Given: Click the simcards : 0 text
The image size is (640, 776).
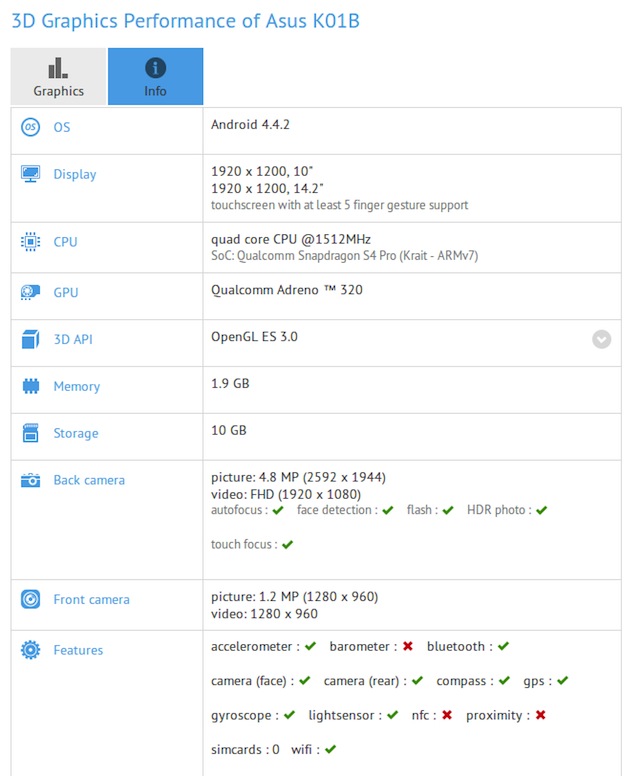Looking at the screenshot, I should pyautogui.click(x=246, y=750).
